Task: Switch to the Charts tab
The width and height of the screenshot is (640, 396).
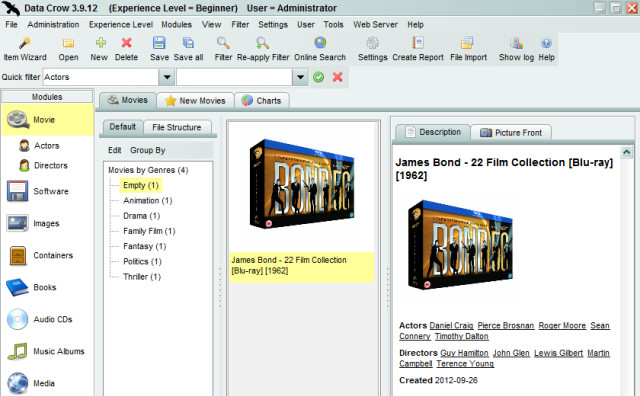Action: 262,100
